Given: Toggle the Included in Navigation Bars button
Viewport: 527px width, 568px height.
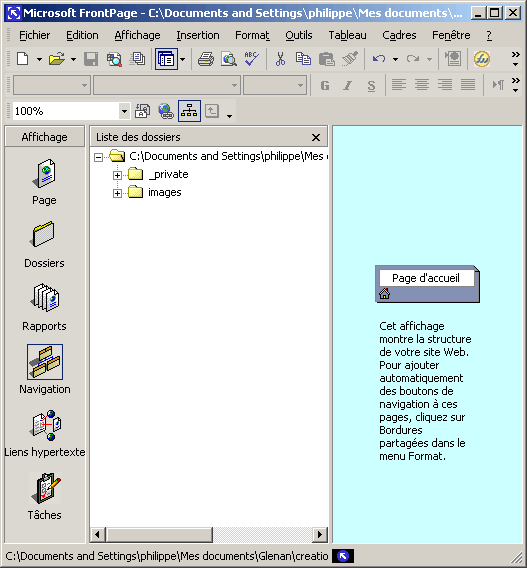Looking at the screenshot, I should tap(189, 111).
